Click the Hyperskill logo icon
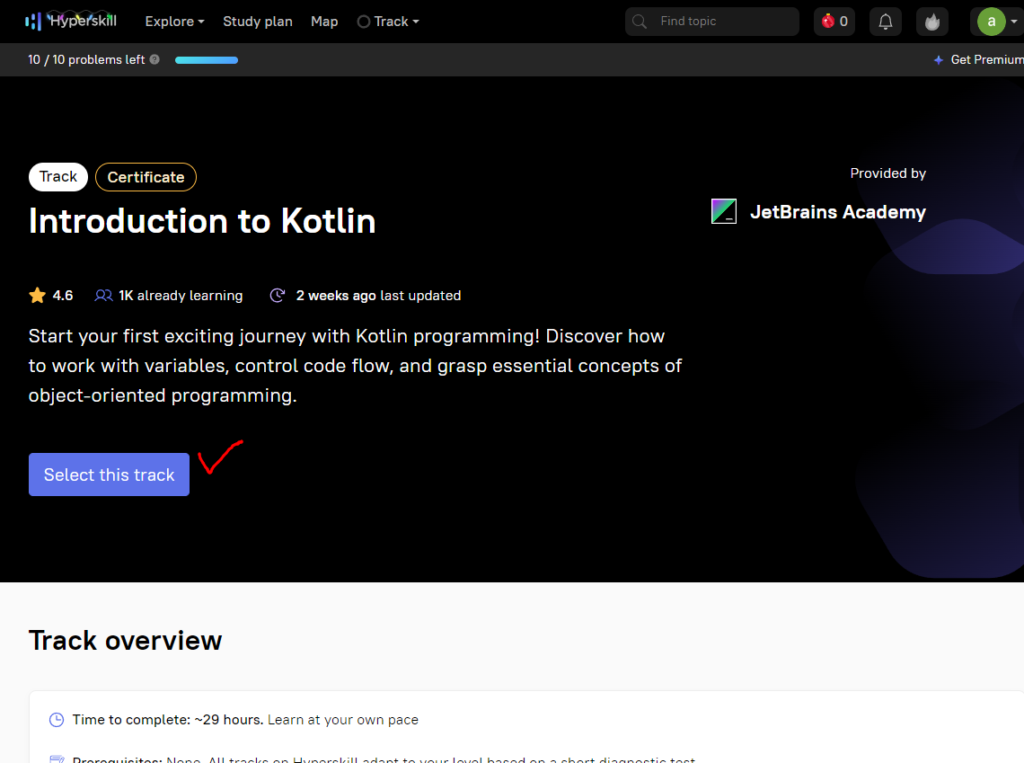1024x763 pixels. click(33, 22)
